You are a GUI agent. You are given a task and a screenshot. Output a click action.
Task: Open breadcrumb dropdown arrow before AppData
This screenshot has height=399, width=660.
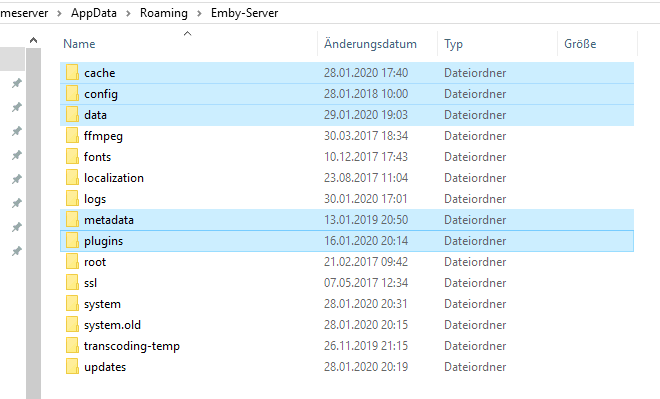[x=59, y=13]
